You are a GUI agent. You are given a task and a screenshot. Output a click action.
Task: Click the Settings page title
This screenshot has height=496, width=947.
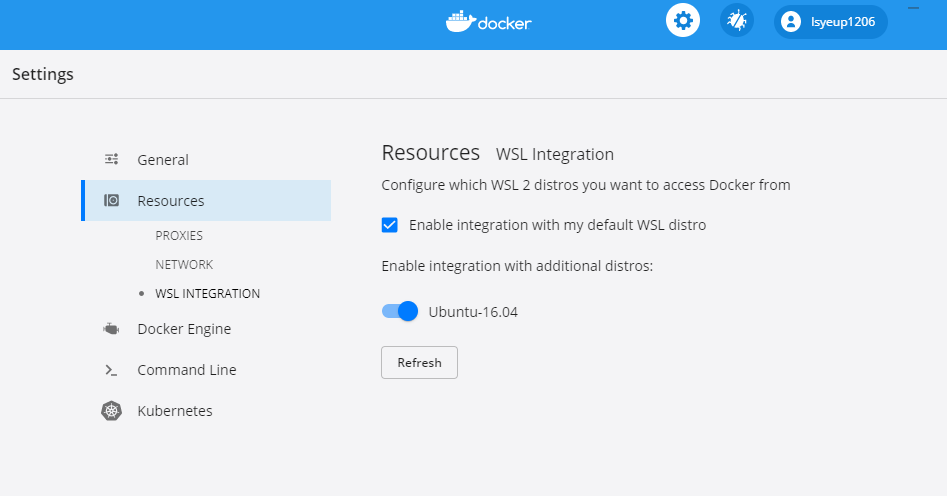click(x=43, y=74)
